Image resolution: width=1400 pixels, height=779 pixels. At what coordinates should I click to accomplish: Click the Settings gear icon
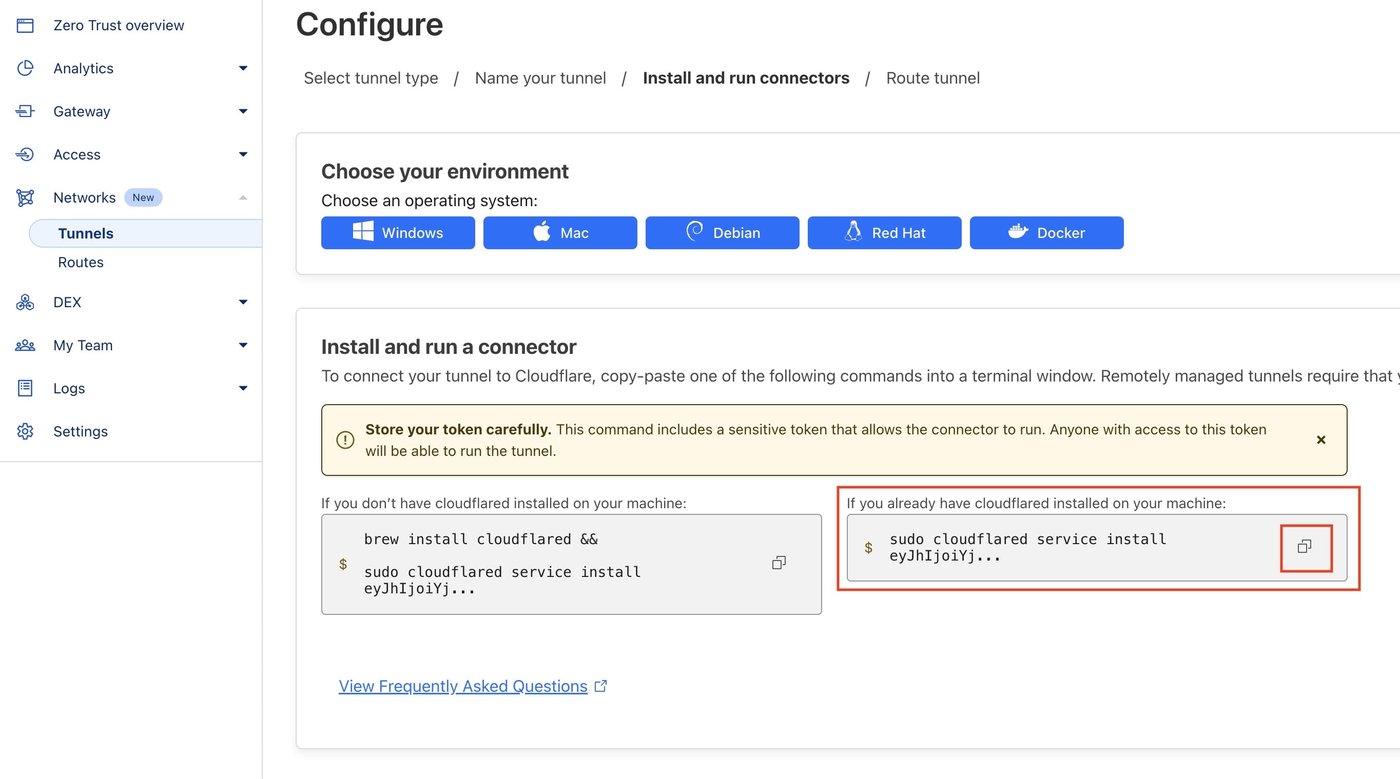25,431
